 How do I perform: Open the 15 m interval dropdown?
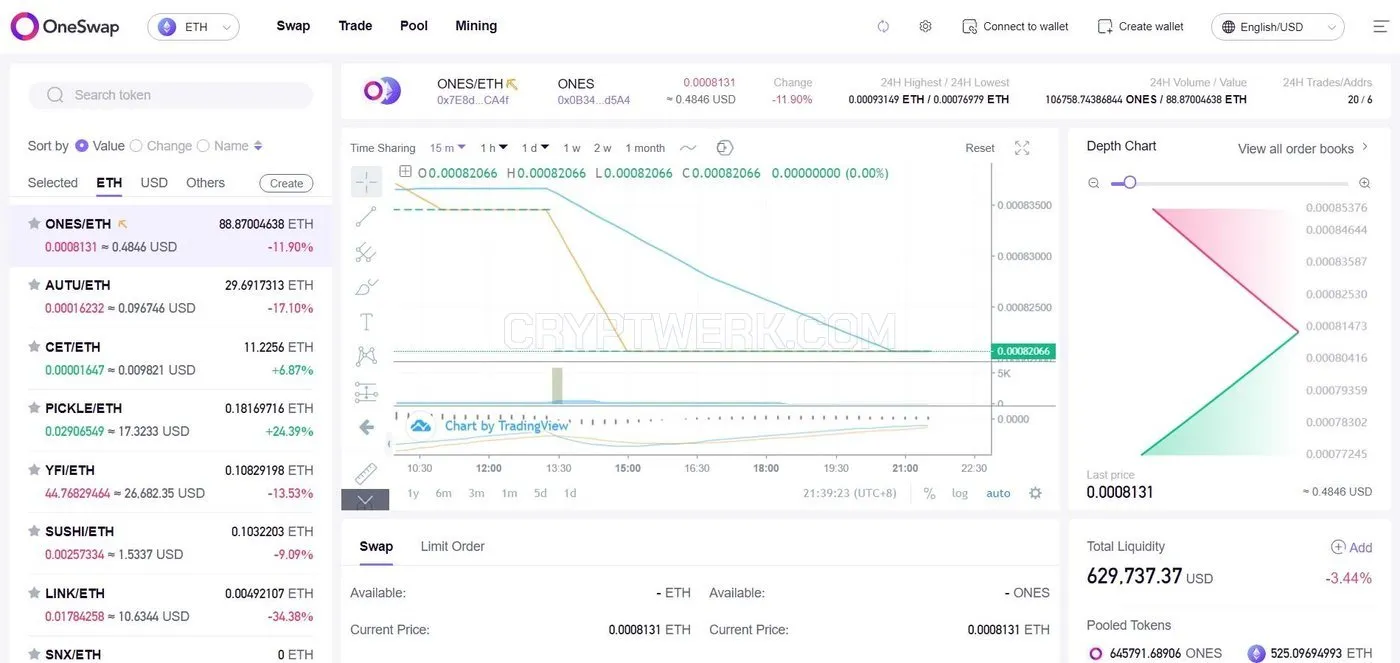(448, 148)
